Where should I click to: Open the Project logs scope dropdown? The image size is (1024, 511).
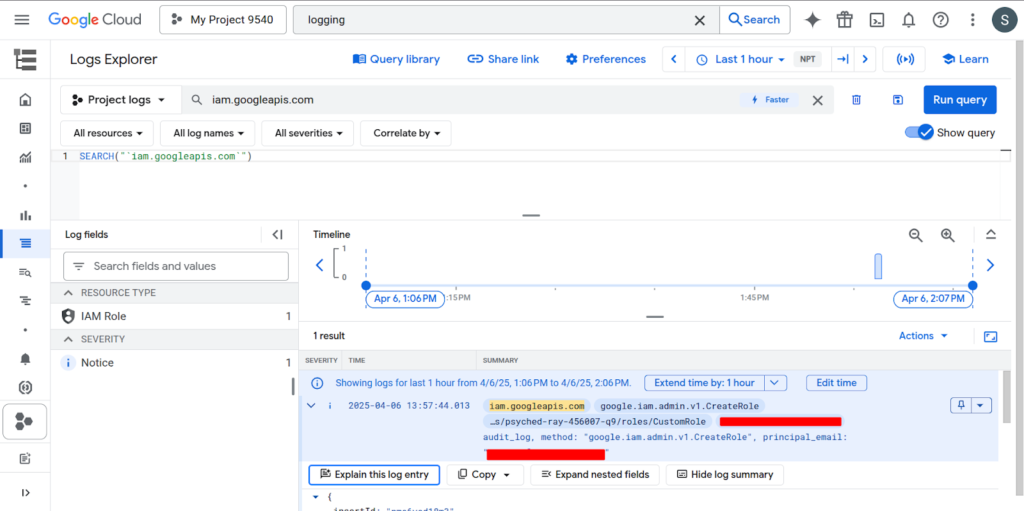click(120, 100)
